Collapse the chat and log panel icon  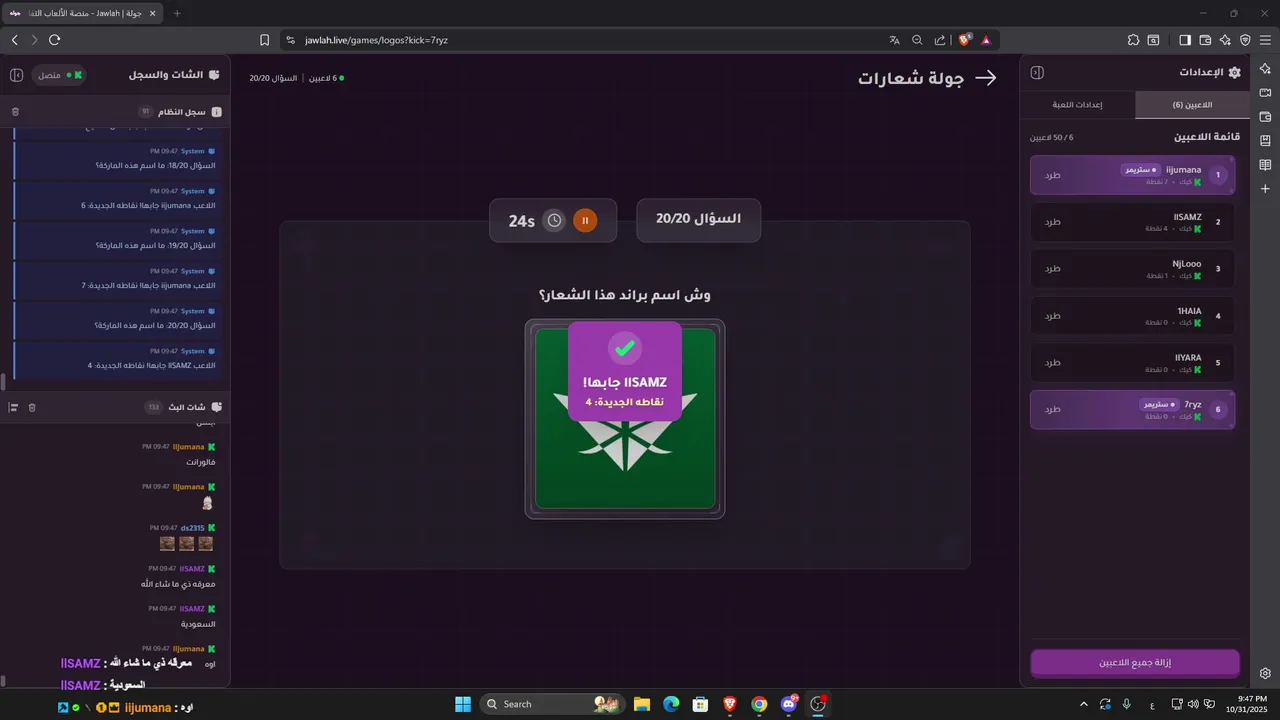pyautogui.click(x=16, y=75)
